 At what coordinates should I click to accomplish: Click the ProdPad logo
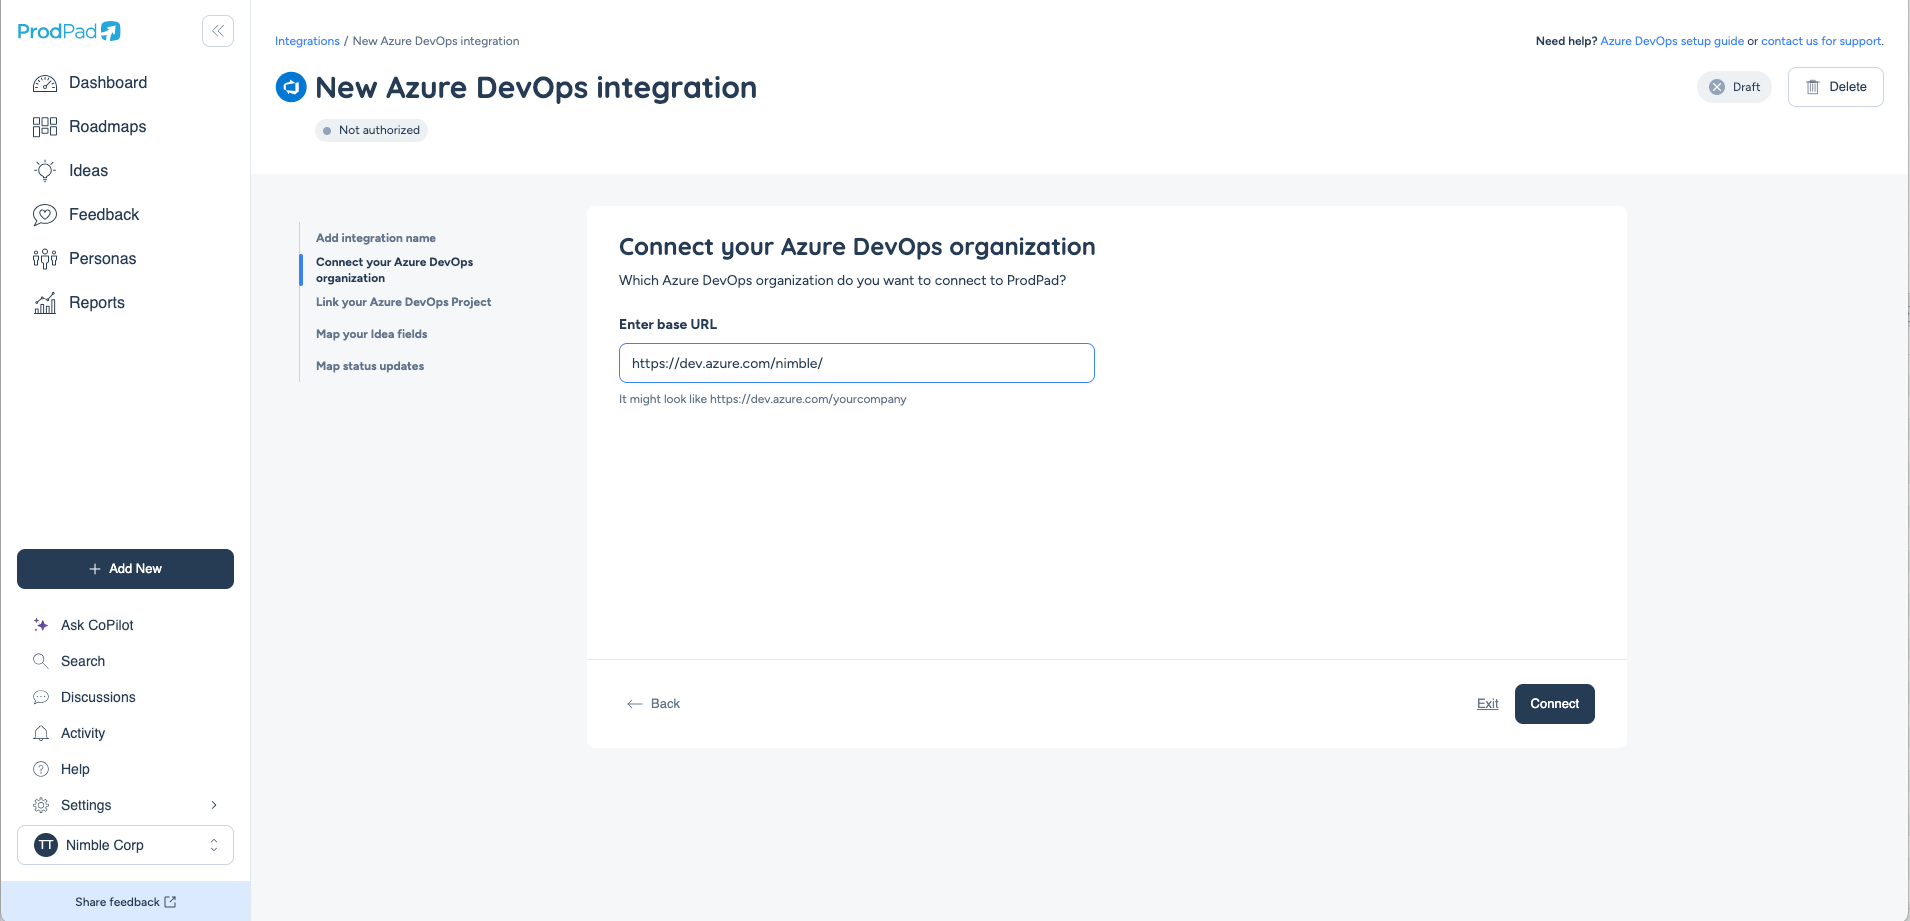[69, 31]
